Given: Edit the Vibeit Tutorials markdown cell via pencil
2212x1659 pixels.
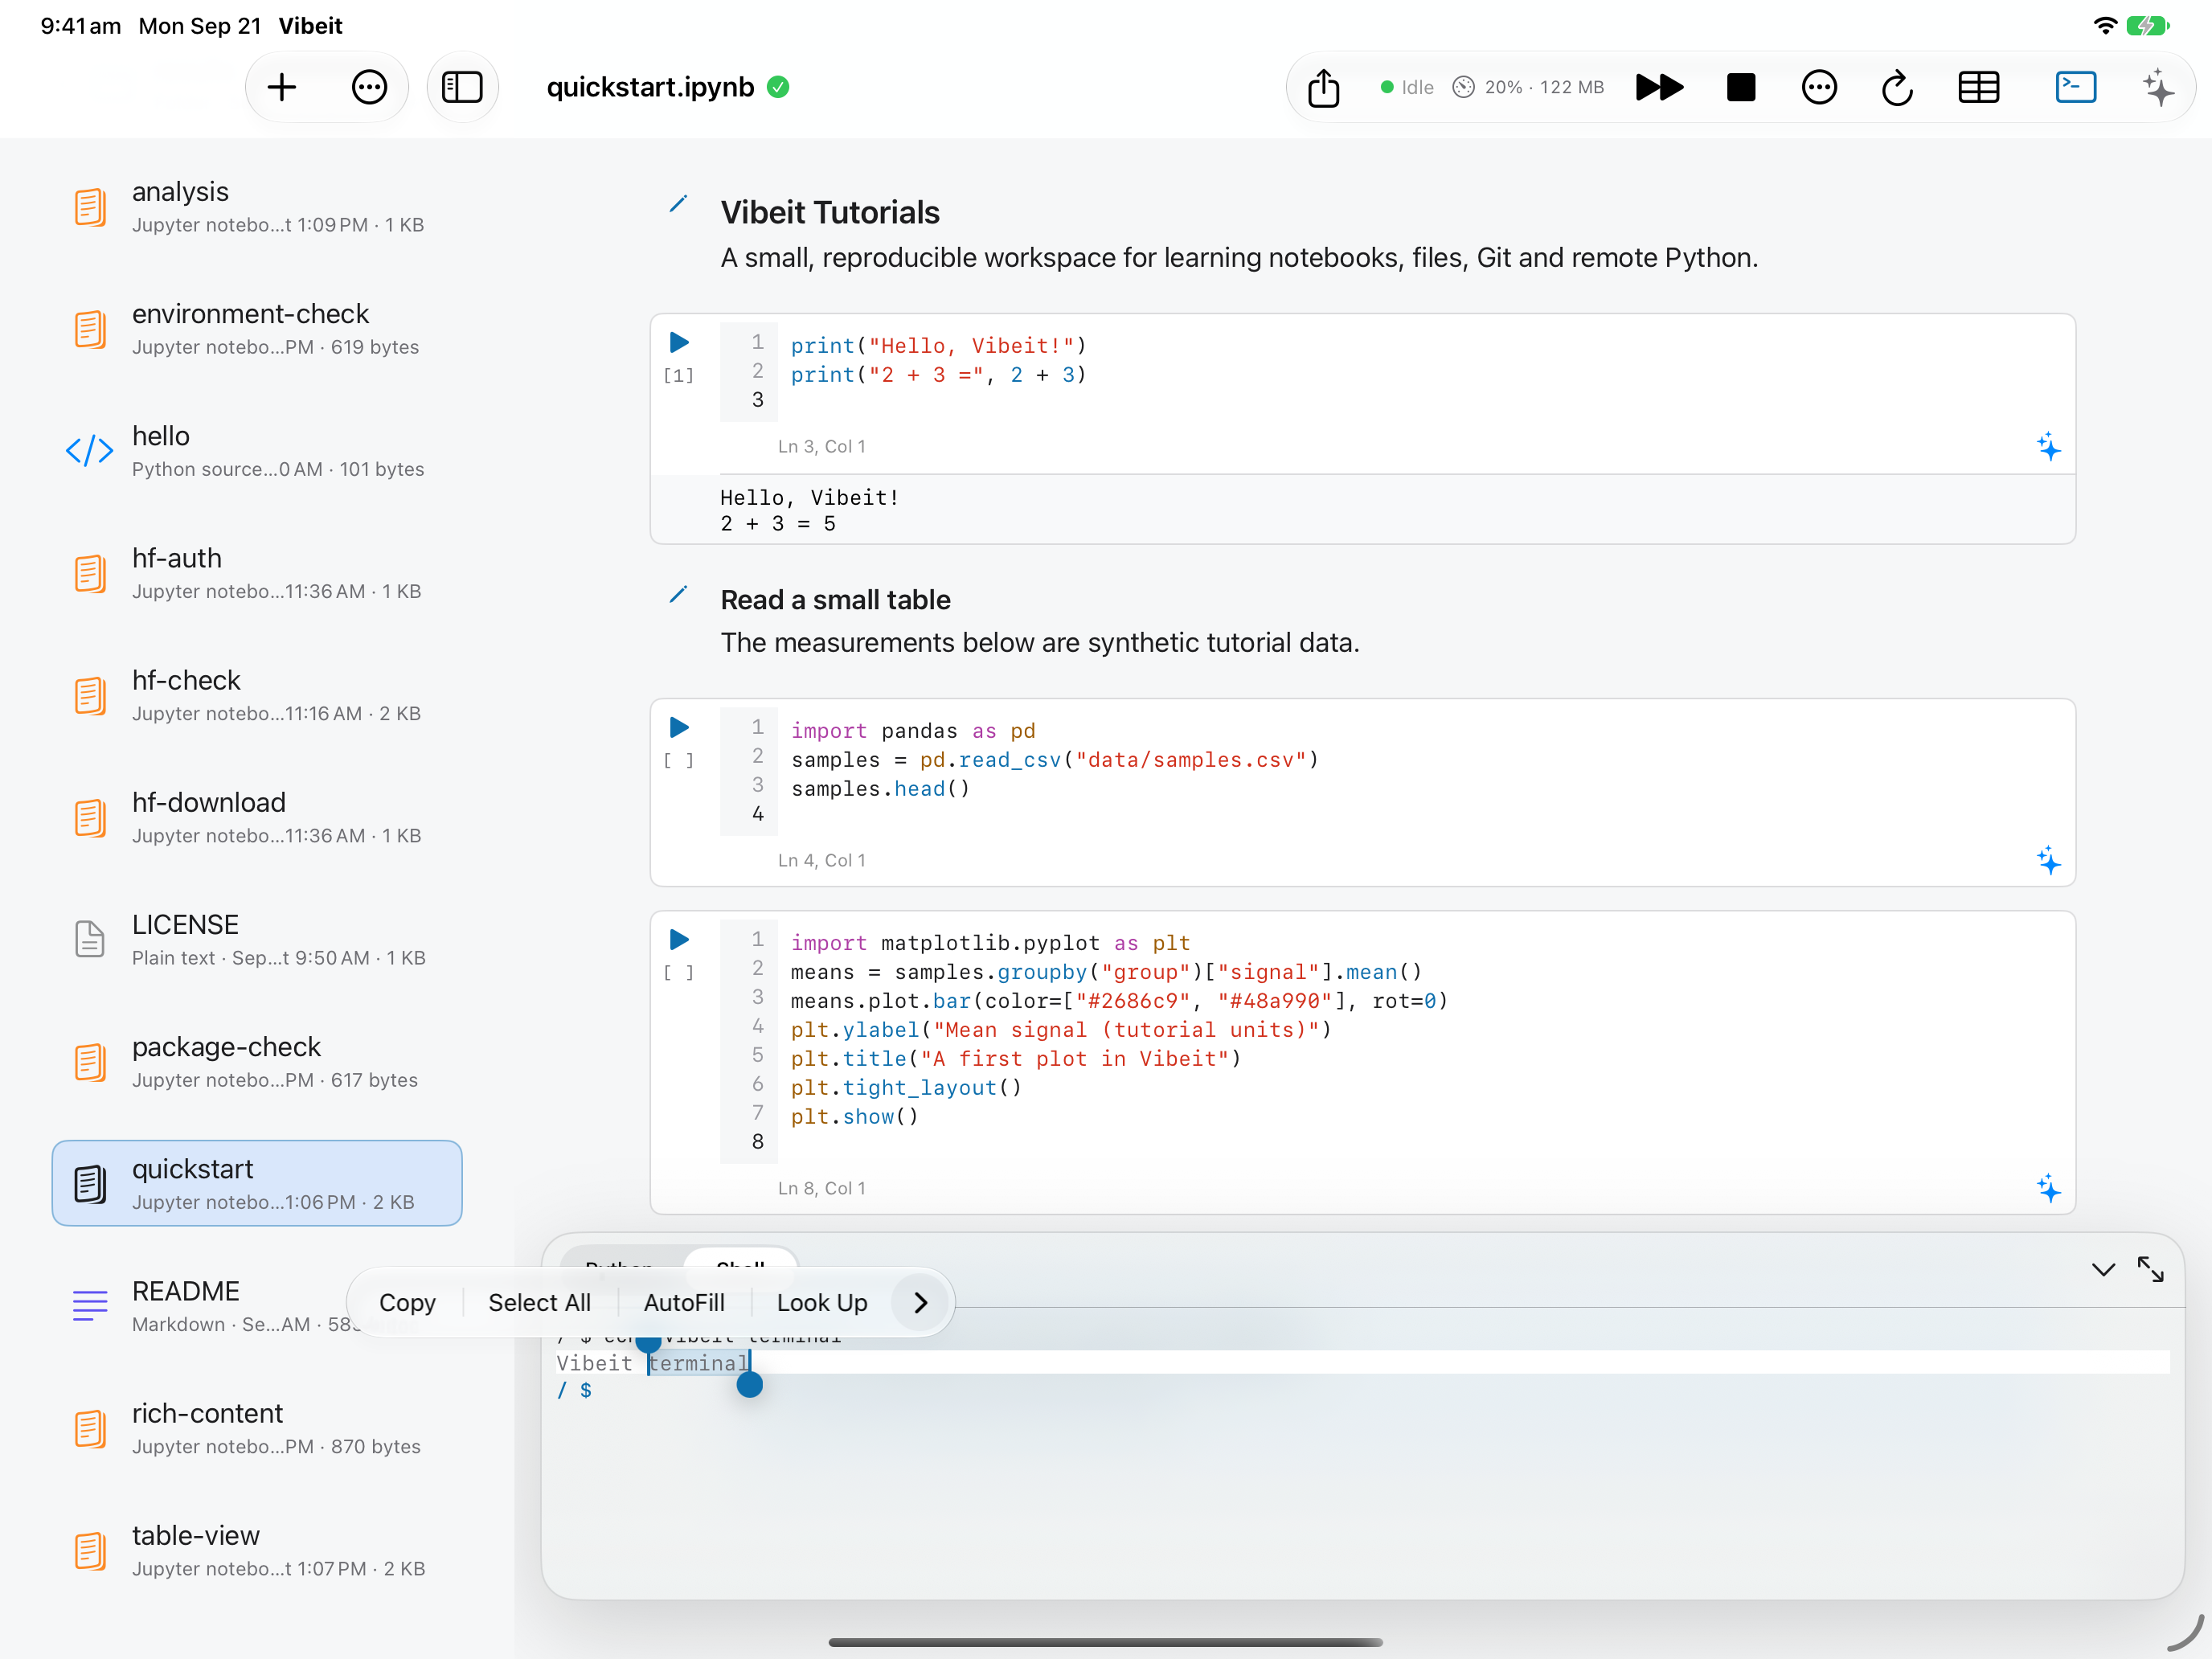Looking at the screenshot, I should (678, 205).
